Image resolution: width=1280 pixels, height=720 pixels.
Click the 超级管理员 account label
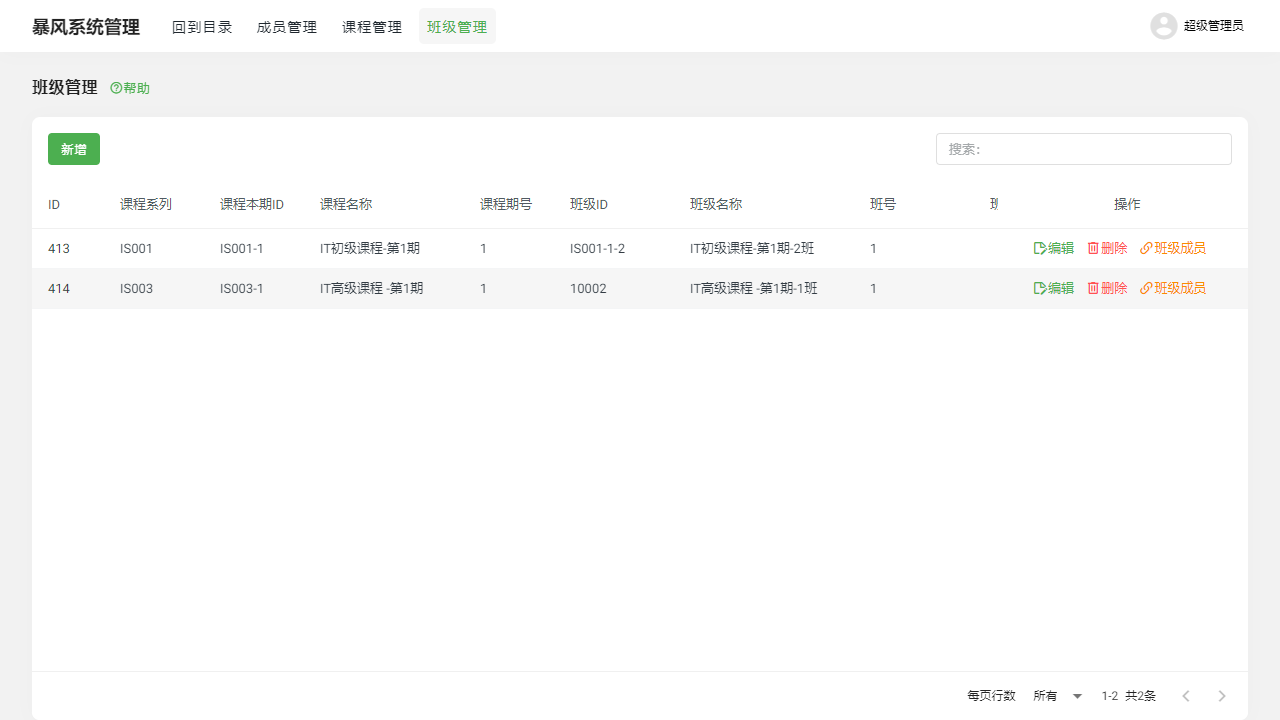point(1215,26)
